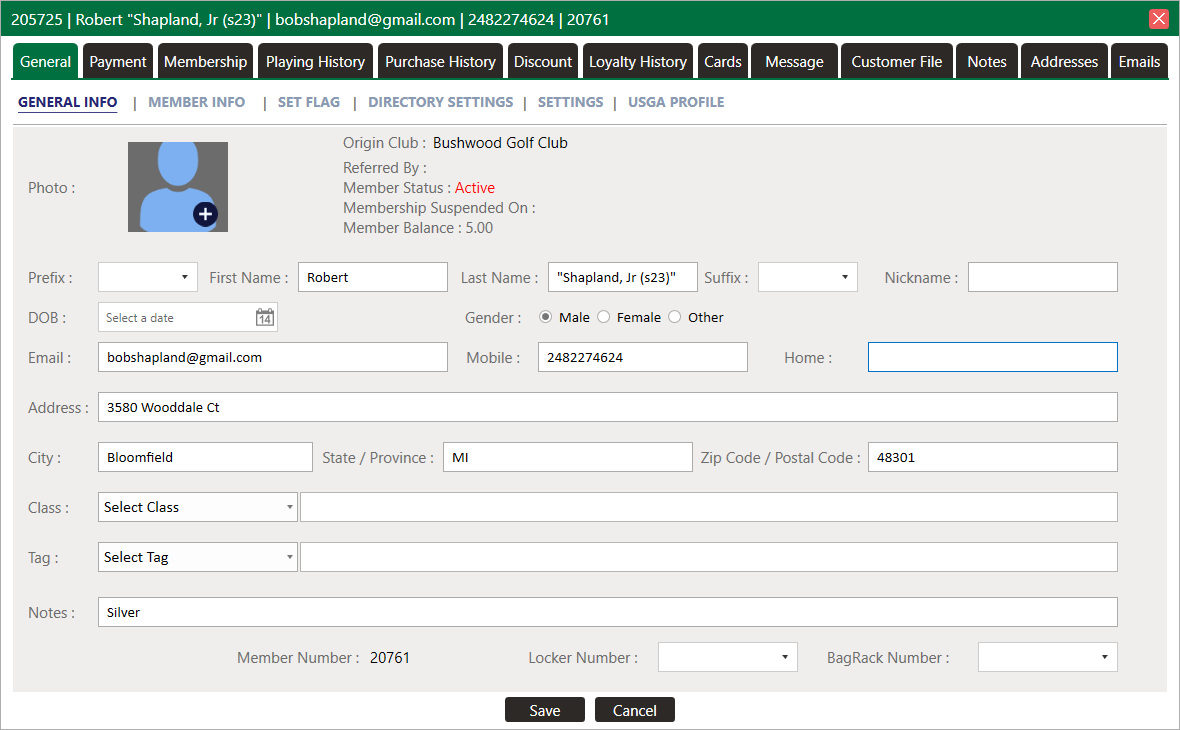Open the Locker Number dropdown
The height and width of the screenshot is (730, 1180).
pos(728,657)
